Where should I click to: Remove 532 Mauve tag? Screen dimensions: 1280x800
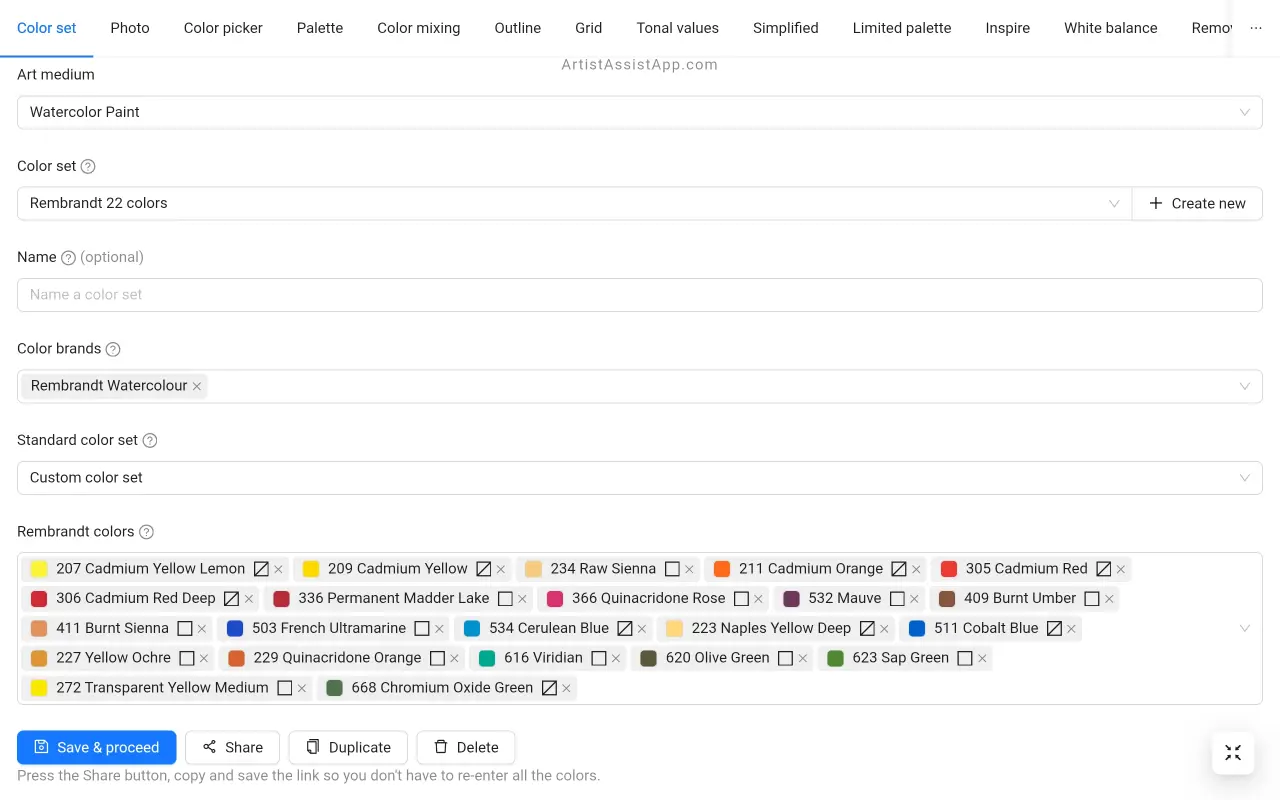tap(914, 599)
